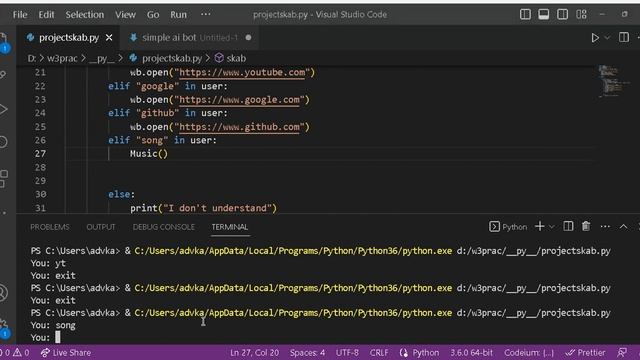Click Ln 27, Col 20 status entry
This screenshot has width=640, height=360.
[254, 353]
